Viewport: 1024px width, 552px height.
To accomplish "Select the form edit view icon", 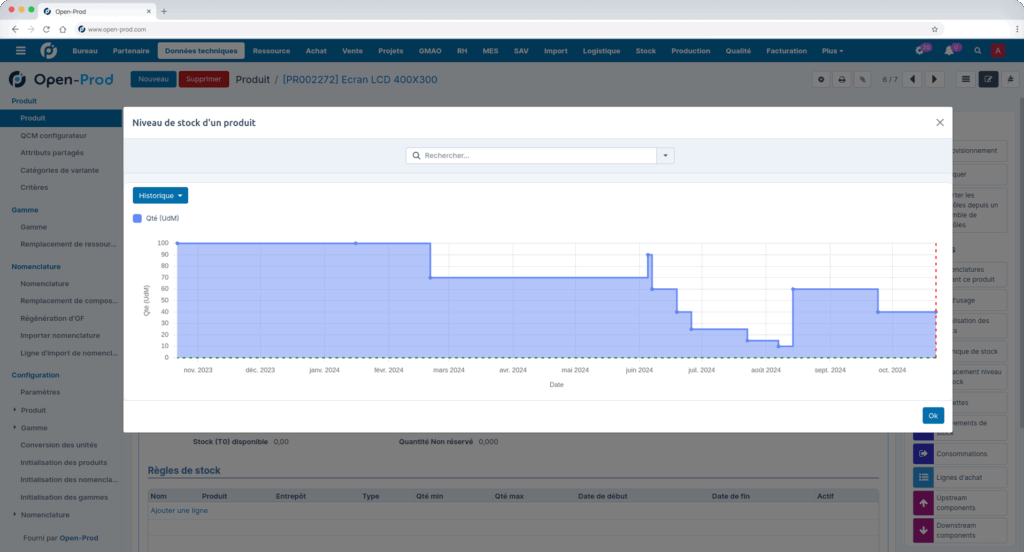I will point(988,80).
